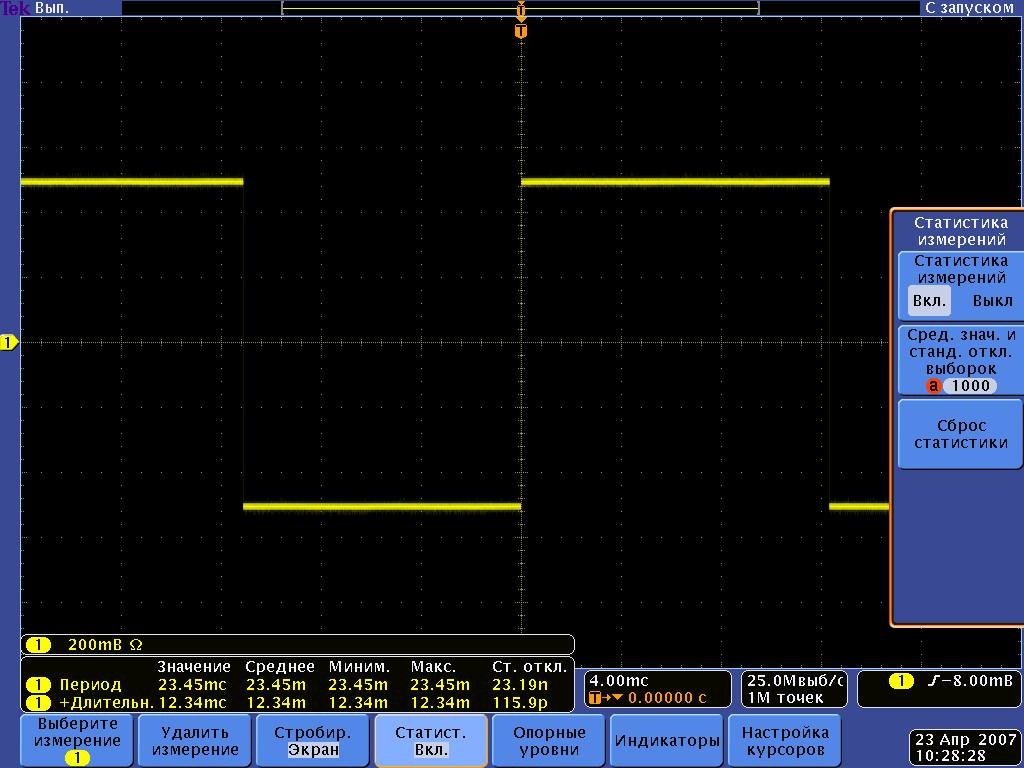Turn measurement statistics Вкл. on
1024x768 pixels.
[x=929, y=302]
